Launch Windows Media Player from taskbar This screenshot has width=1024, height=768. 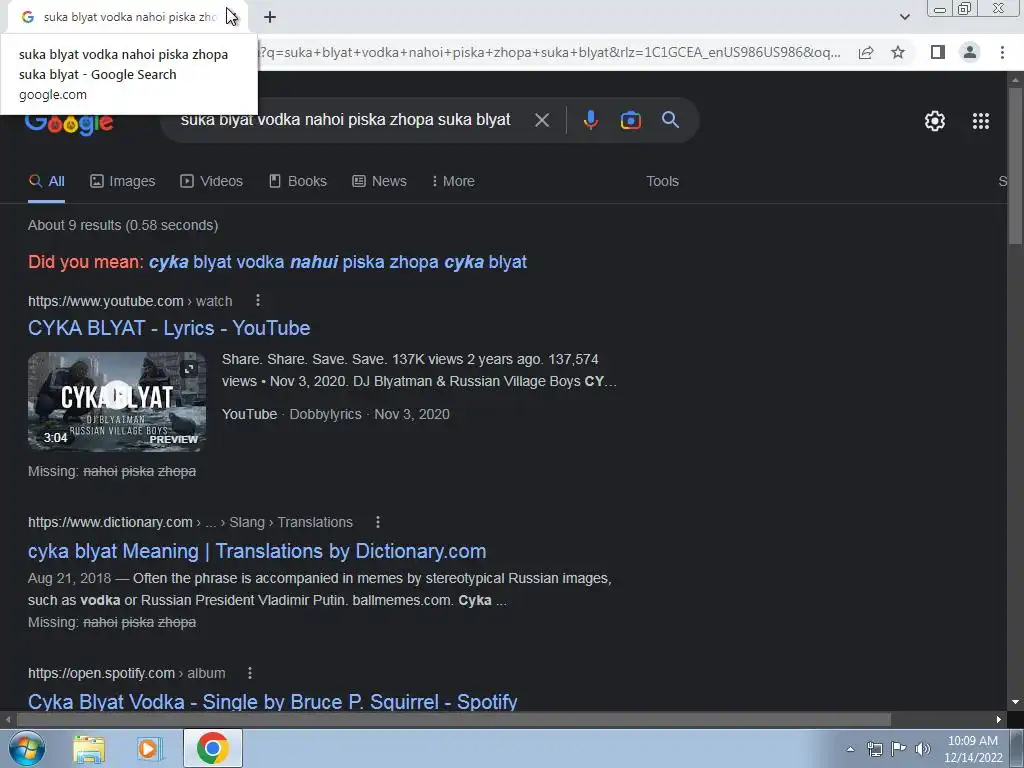[x=150, y=748]
